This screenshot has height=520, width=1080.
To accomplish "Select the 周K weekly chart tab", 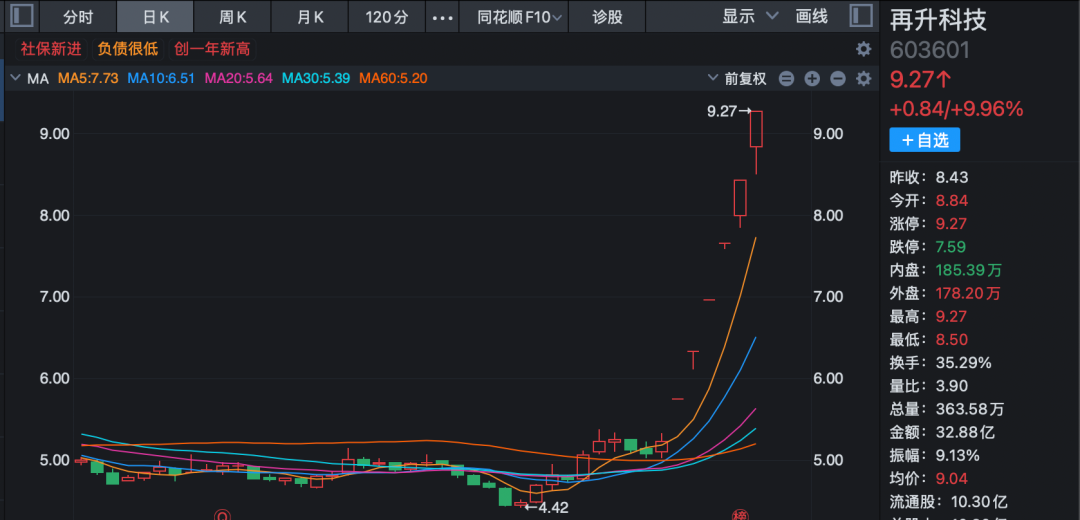I will click(x=233, y=17).
